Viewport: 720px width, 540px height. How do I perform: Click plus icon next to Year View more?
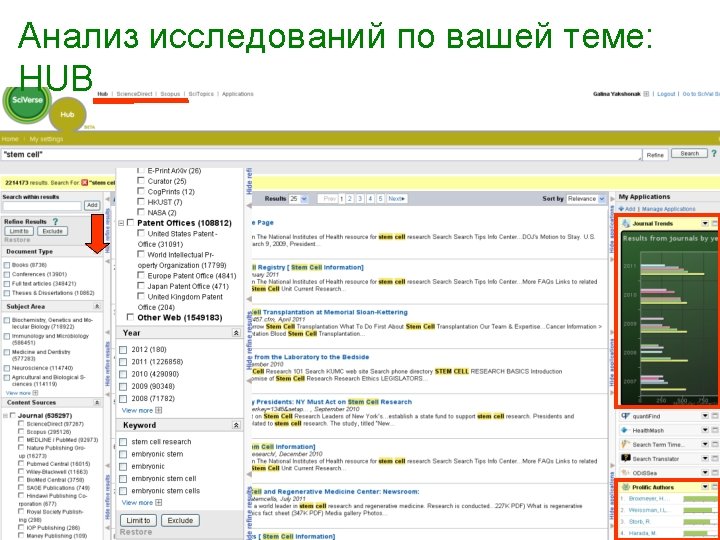pyautogui.click(x=158, y=411)
